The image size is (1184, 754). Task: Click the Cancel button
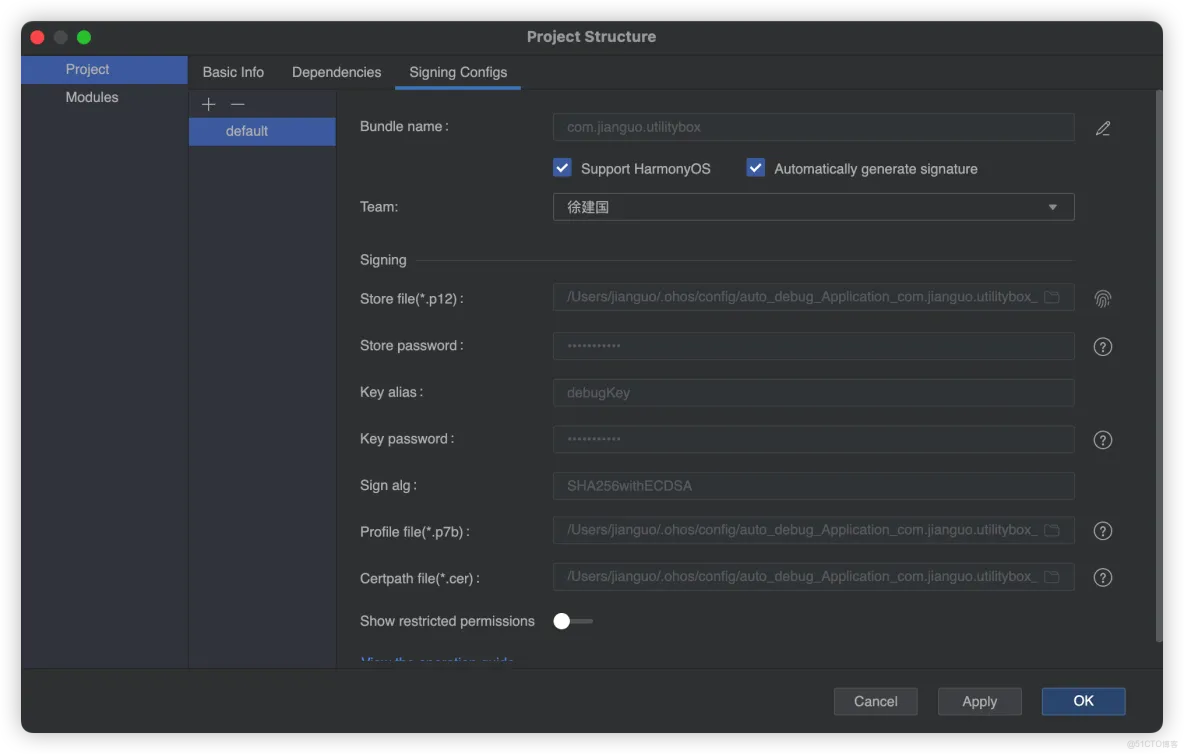pyautogui.click(x=876, y=701)
